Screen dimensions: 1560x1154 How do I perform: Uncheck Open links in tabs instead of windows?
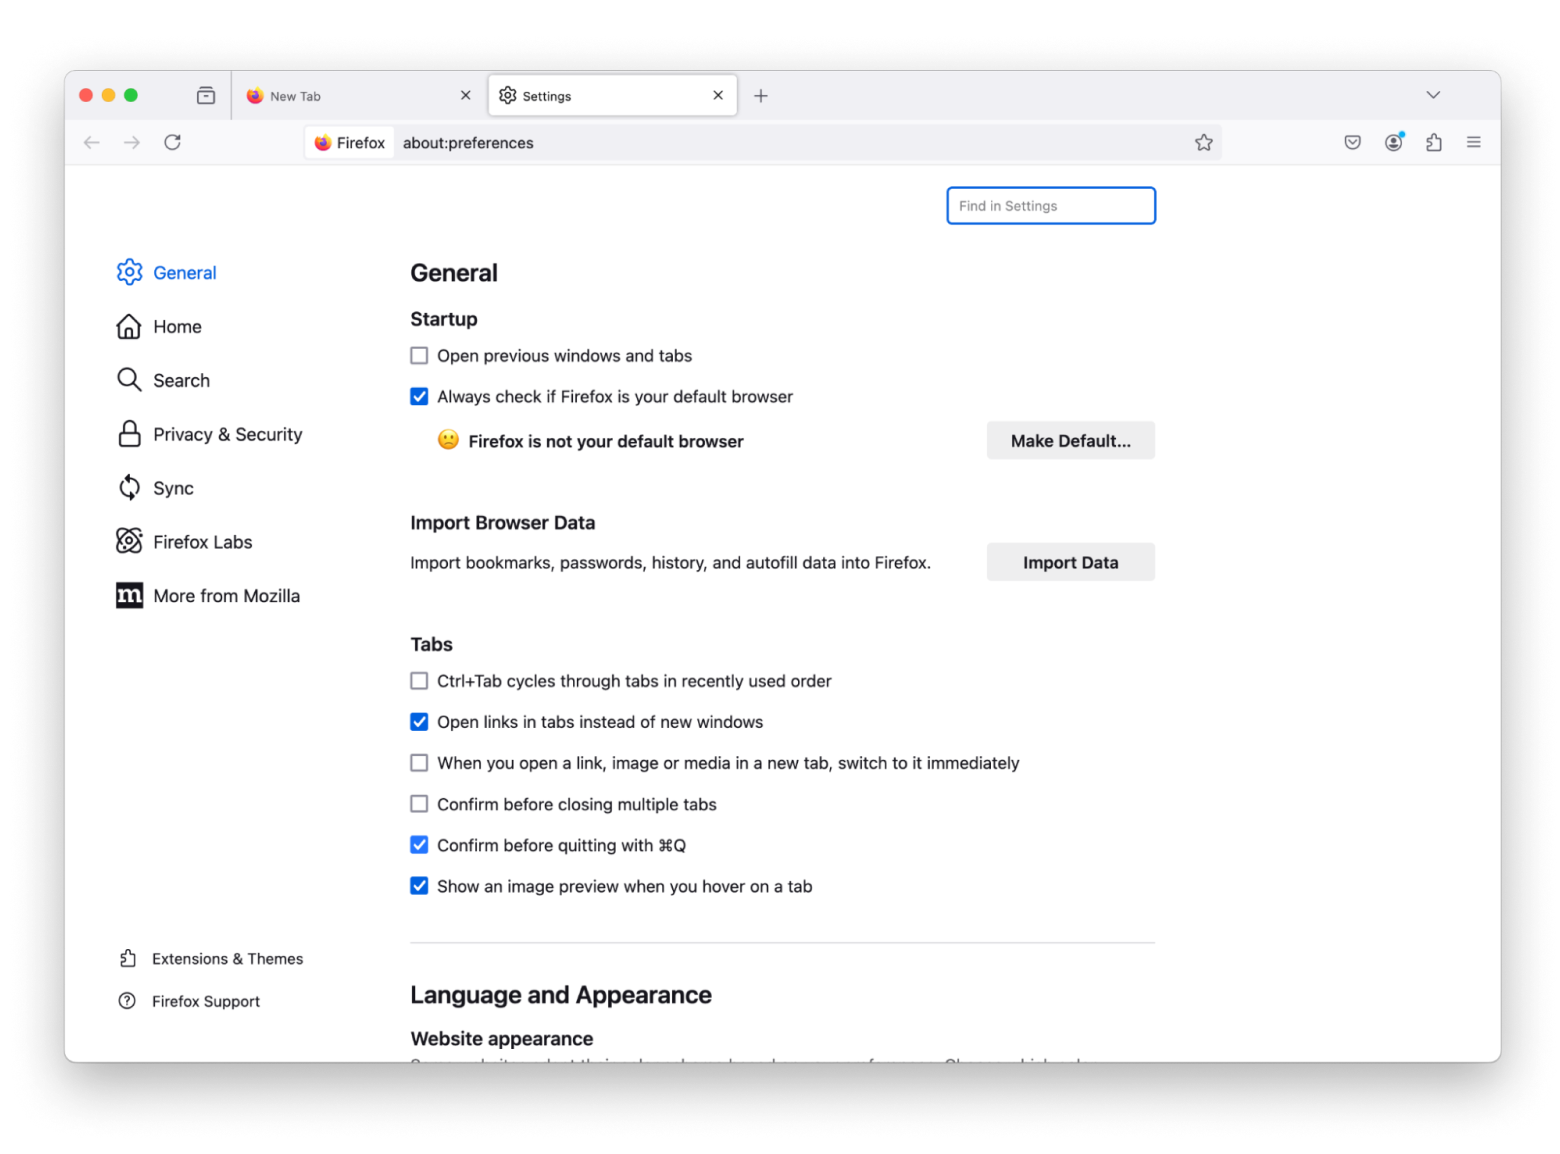point(419,723)
